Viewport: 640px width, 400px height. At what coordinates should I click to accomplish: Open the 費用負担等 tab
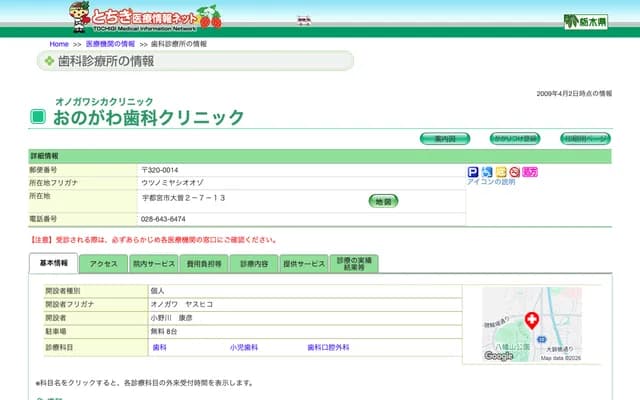click(204, 264)
